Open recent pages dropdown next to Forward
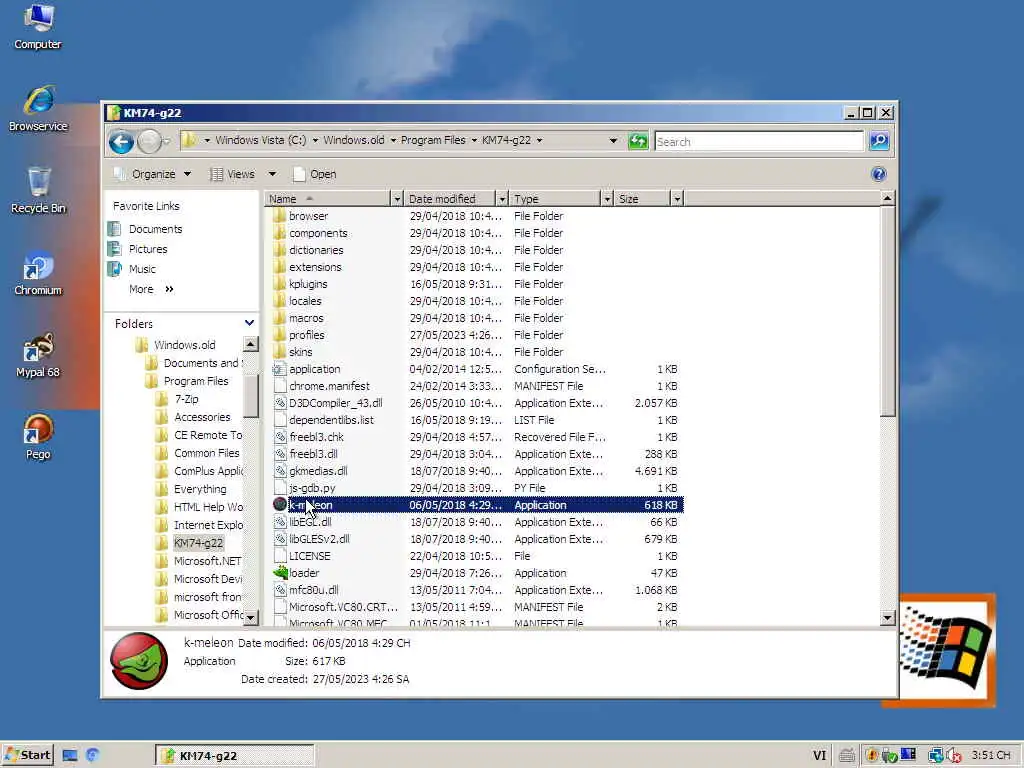The width and height of the screenshot is (1024, 768). [x=167, y=141]
